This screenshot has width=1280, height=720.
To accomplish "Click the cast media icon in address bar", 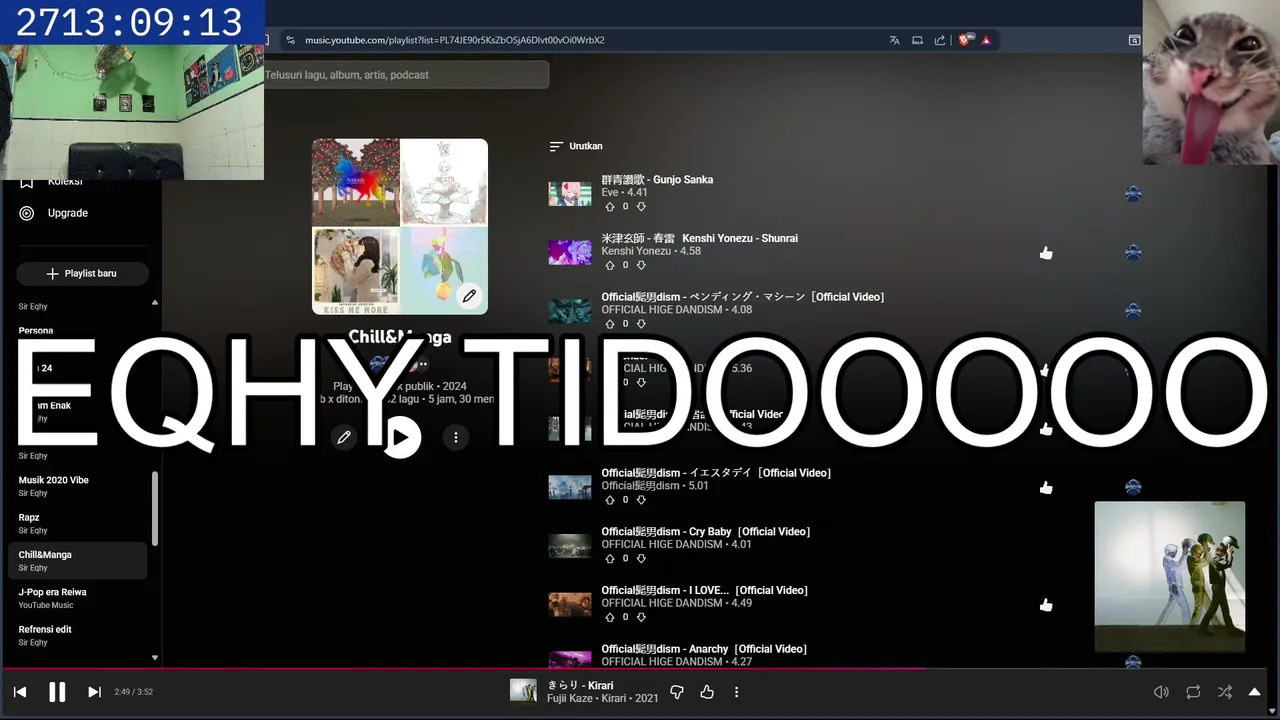I will [x=917, y=40].
